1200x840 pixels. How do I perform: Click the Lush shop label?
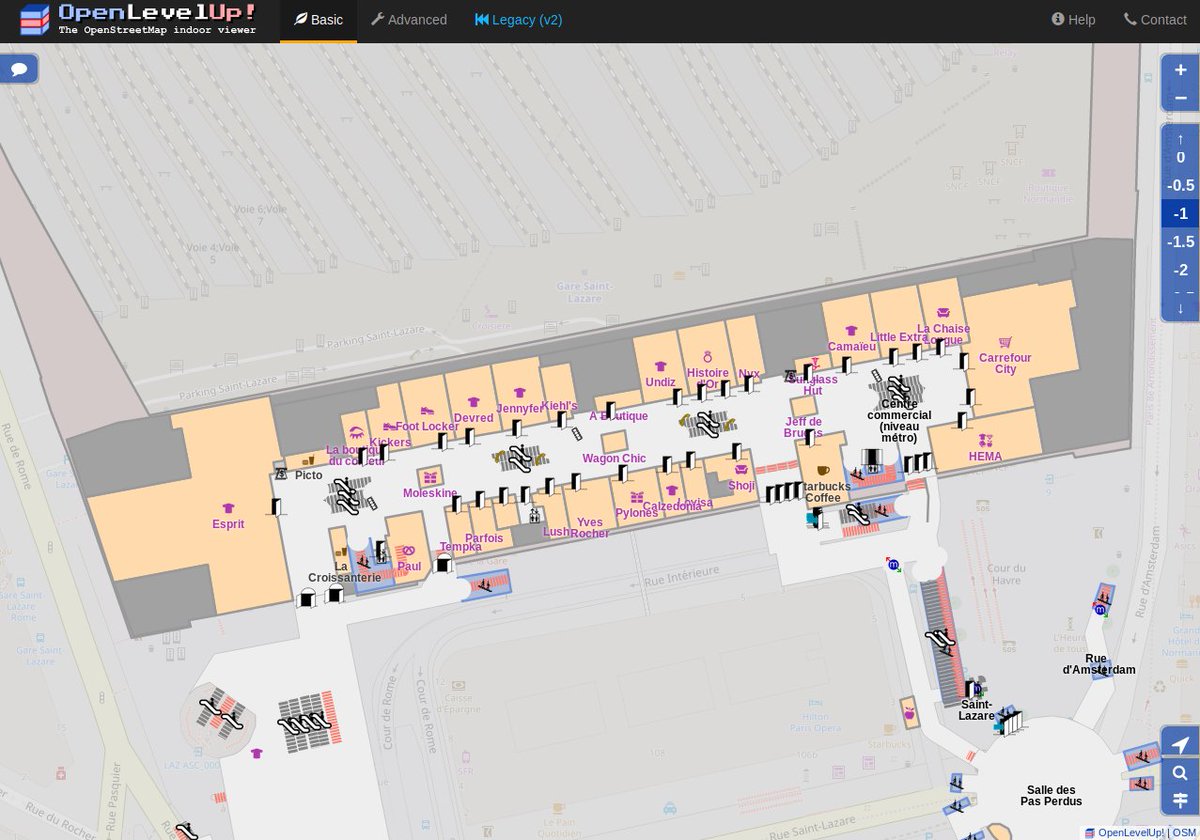point(556,532)
